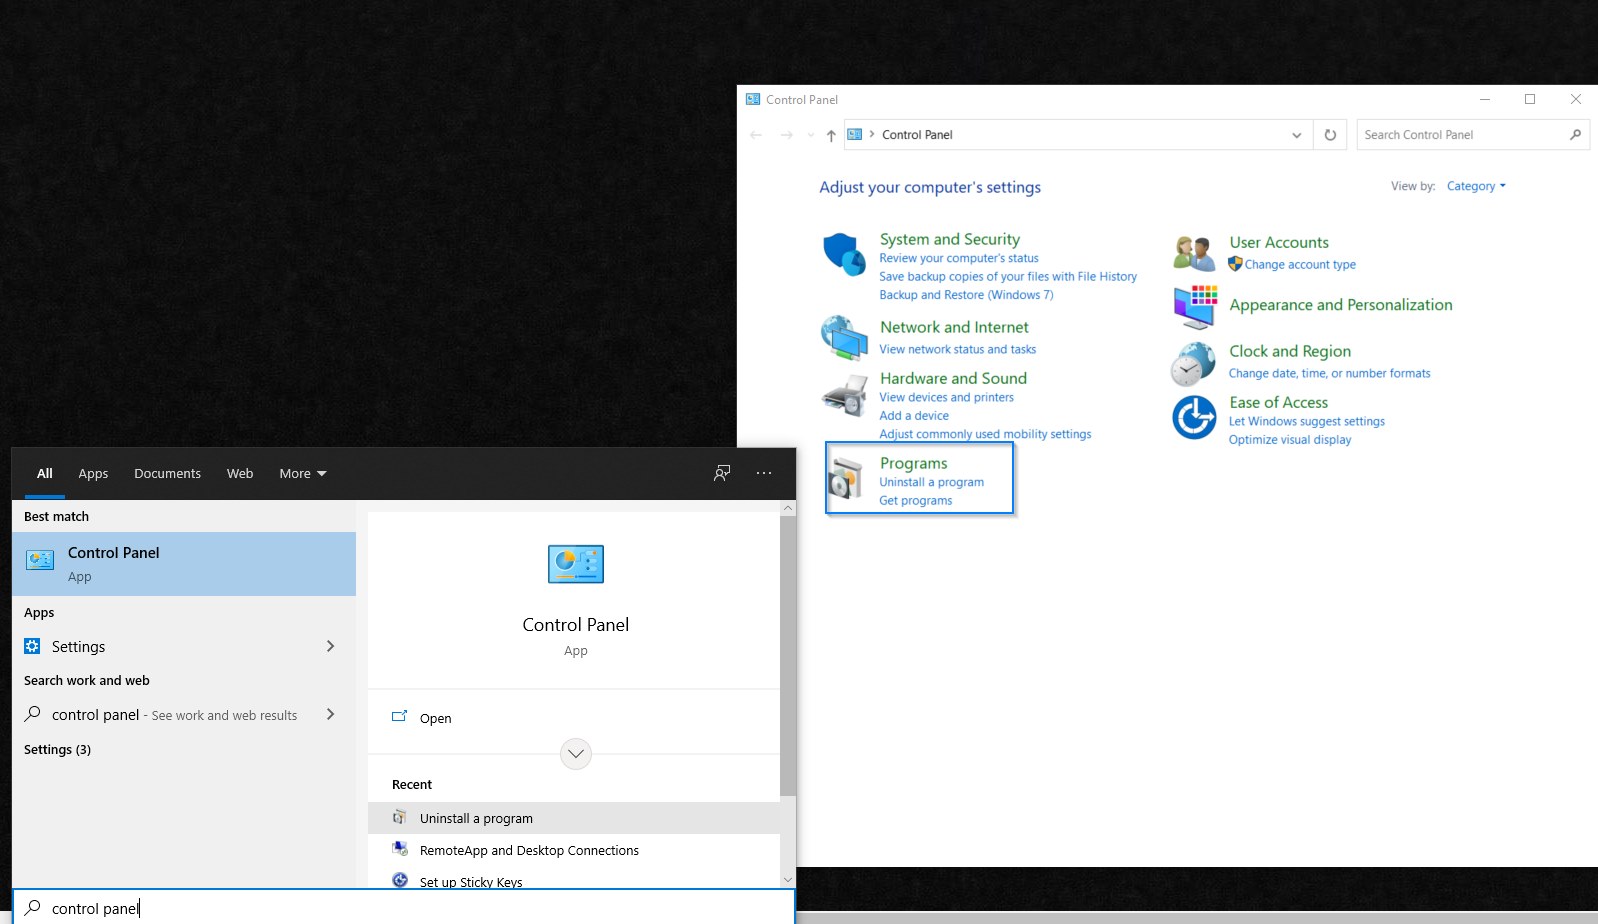This screenshot has width=1598, height=924.
Task: Click Uninstall a program recent icon
Action: point(400,817)
